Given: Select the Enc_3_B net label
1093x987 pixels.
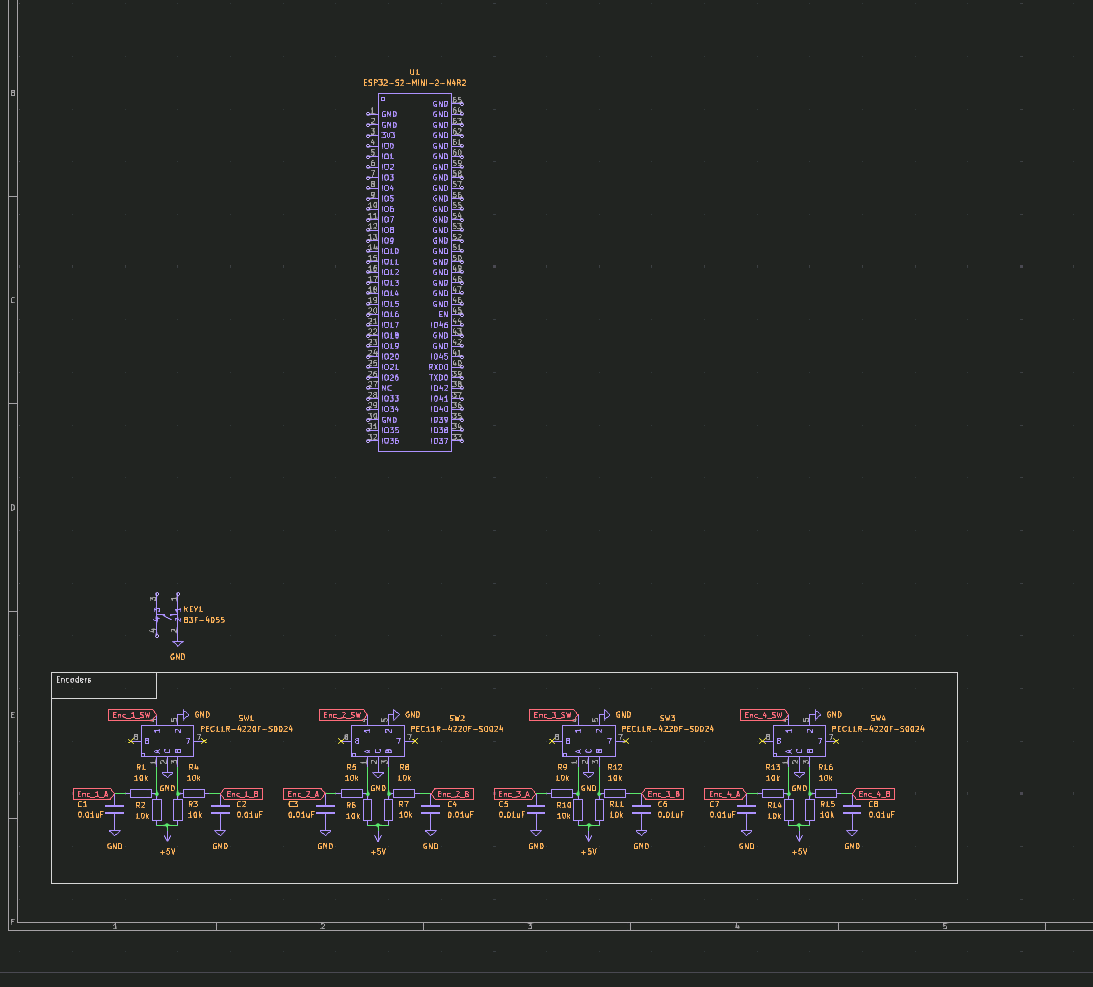Looking at the screenshot, I should tap(663, 794).
